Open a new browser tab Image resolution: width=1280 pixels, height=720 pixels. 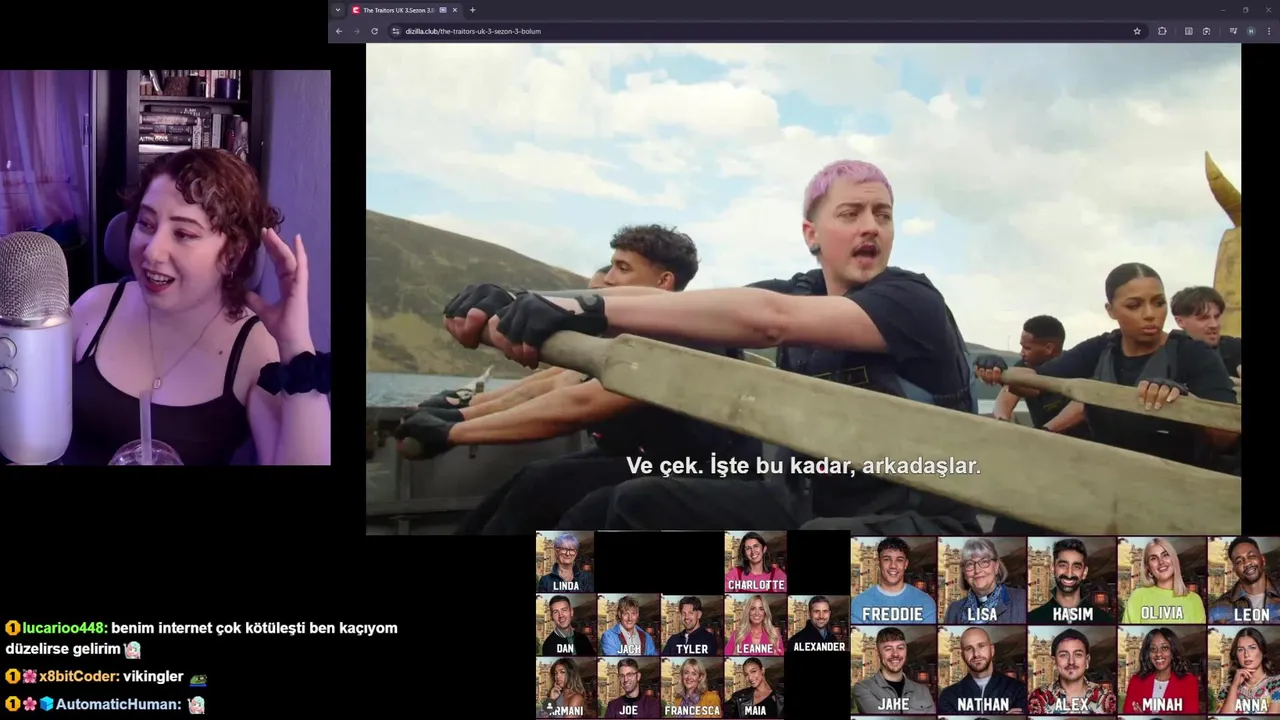472,10
